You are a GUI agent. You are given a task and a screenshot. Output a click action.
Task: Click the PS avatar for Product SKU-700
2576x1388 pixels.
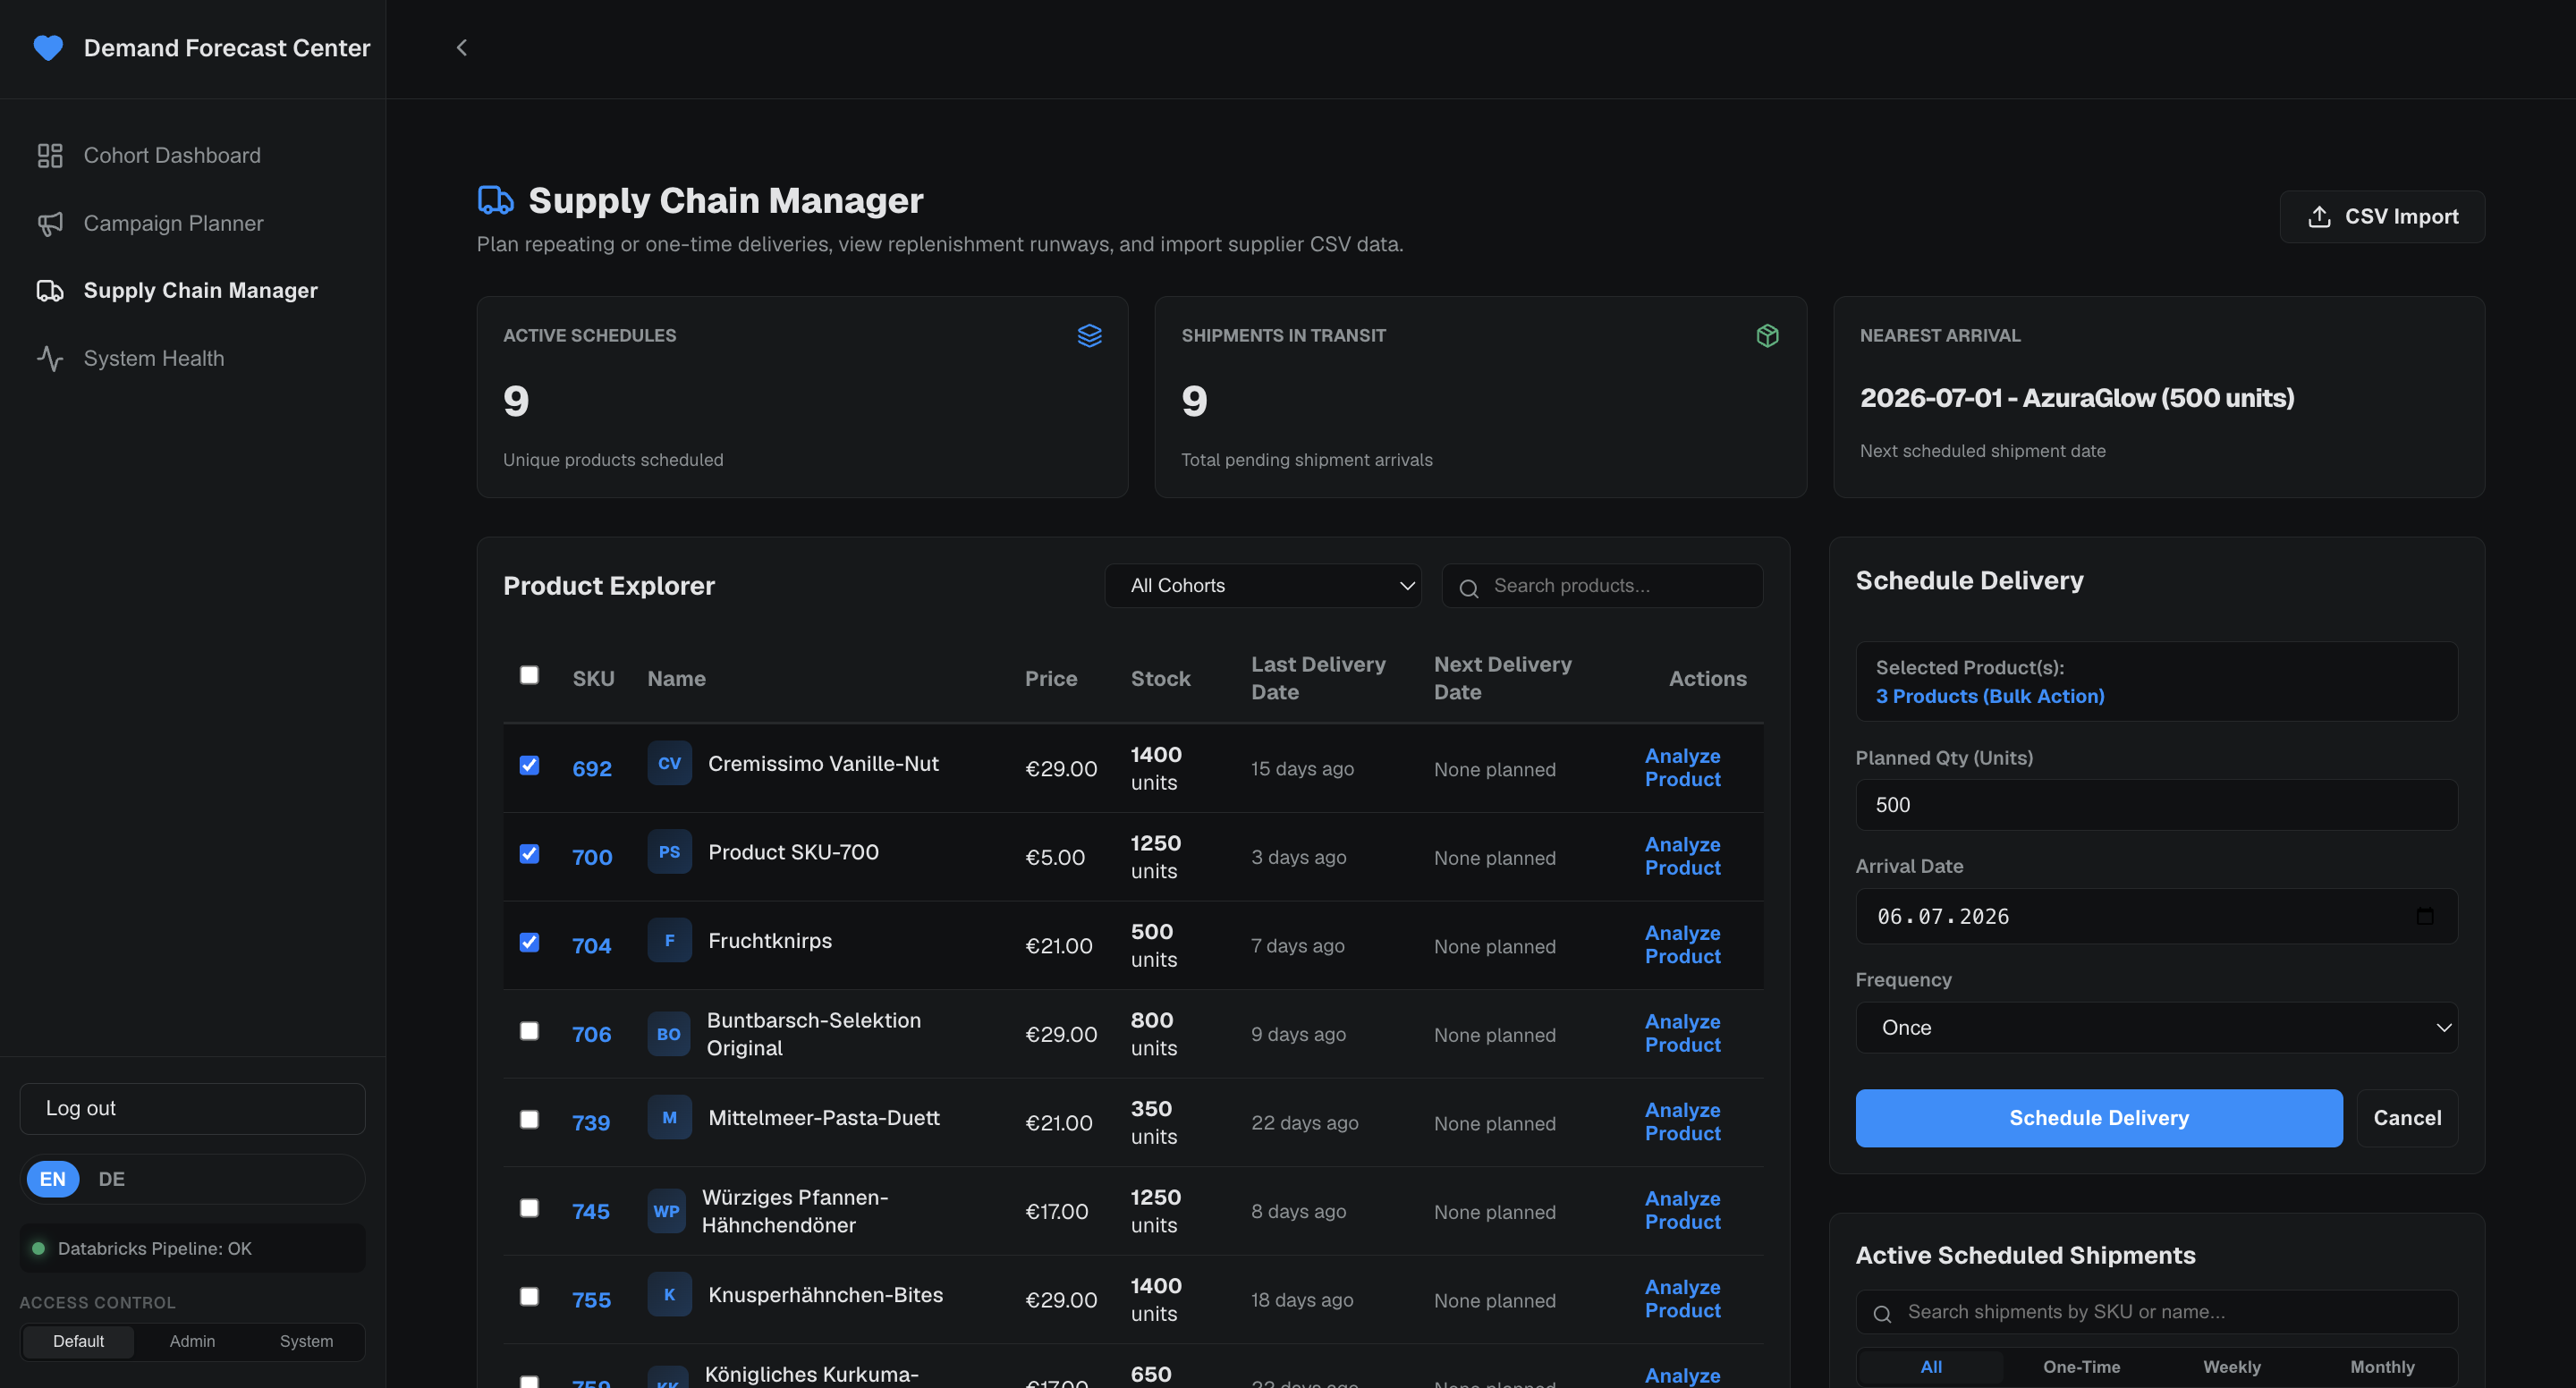click(x=669, y=852)
